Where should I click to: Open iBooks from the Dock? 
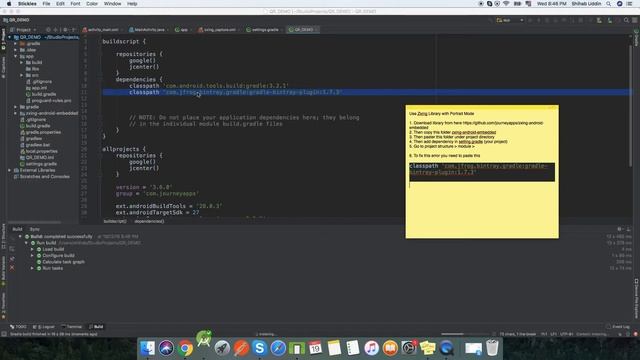click(x=390, y=348)
